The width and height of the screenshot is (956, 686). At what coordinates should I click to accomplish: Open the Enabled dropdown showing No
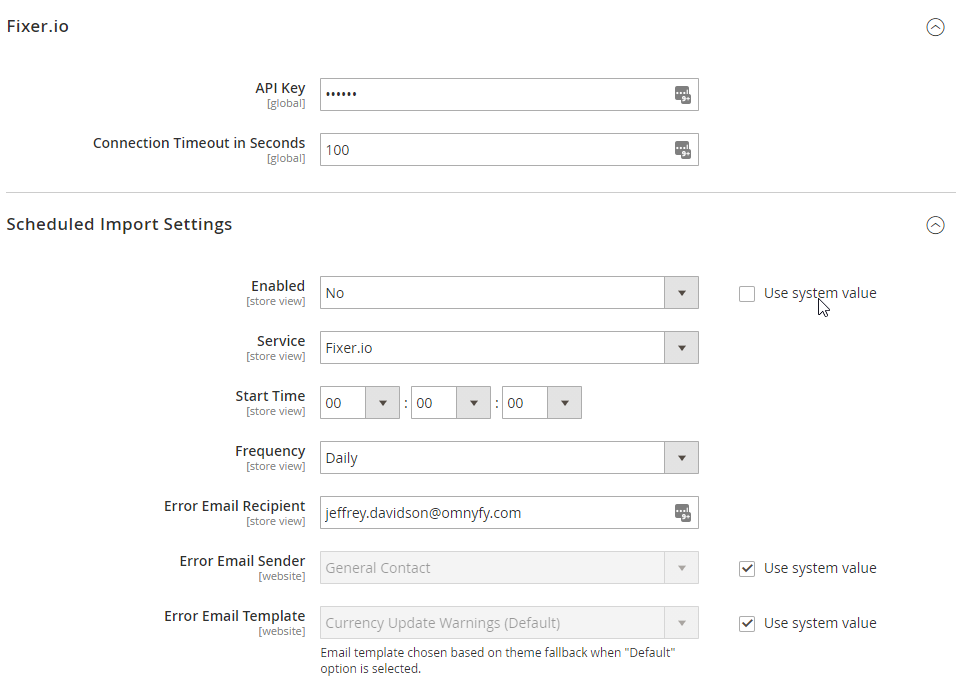tap(509, 293)
